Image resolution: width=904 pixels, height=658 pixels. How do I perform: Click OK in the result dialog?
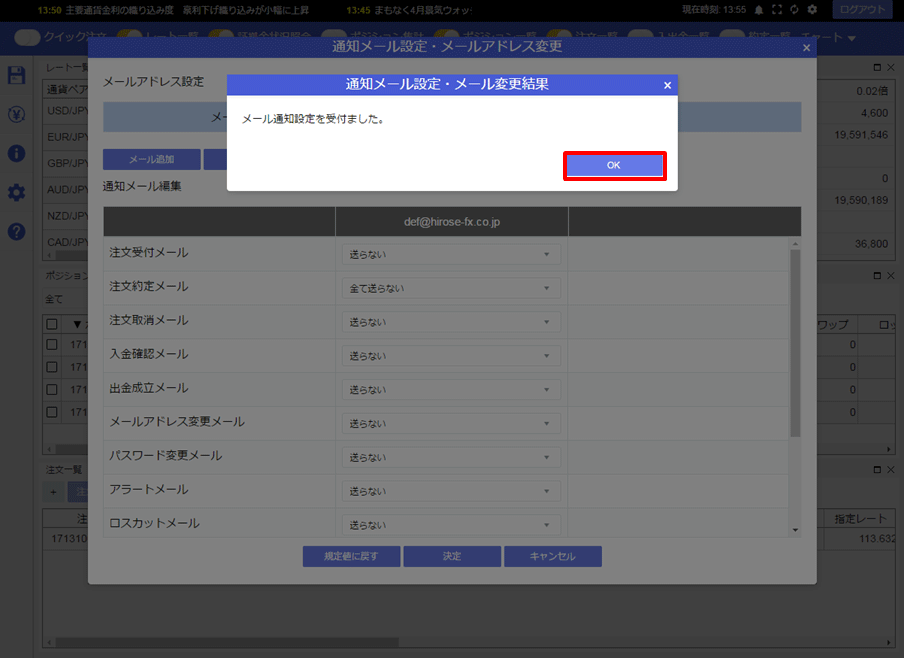[x=614, y=166]
